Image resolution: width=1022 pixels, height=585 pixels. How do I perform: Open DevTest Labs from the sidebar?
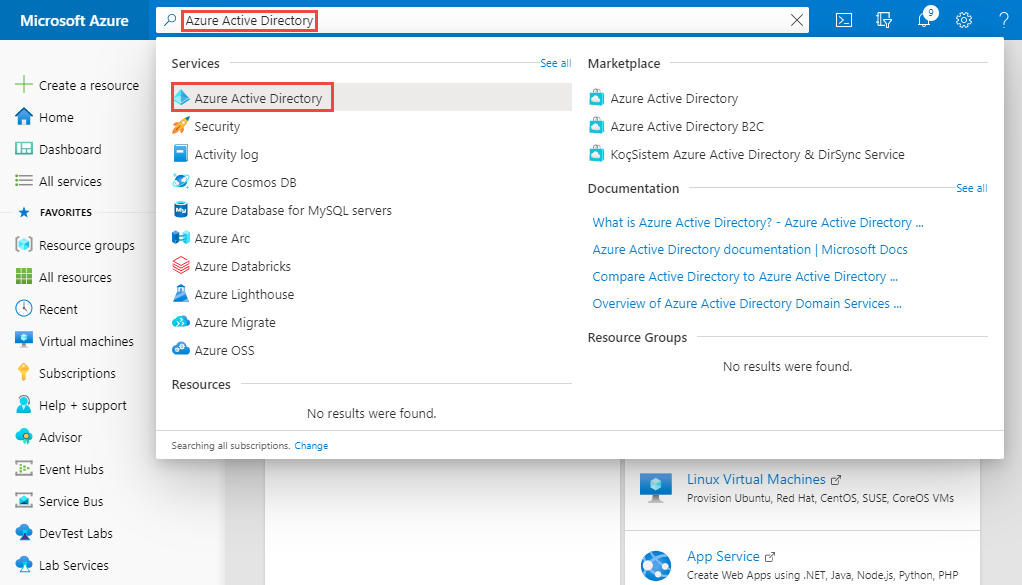(75, 533)
